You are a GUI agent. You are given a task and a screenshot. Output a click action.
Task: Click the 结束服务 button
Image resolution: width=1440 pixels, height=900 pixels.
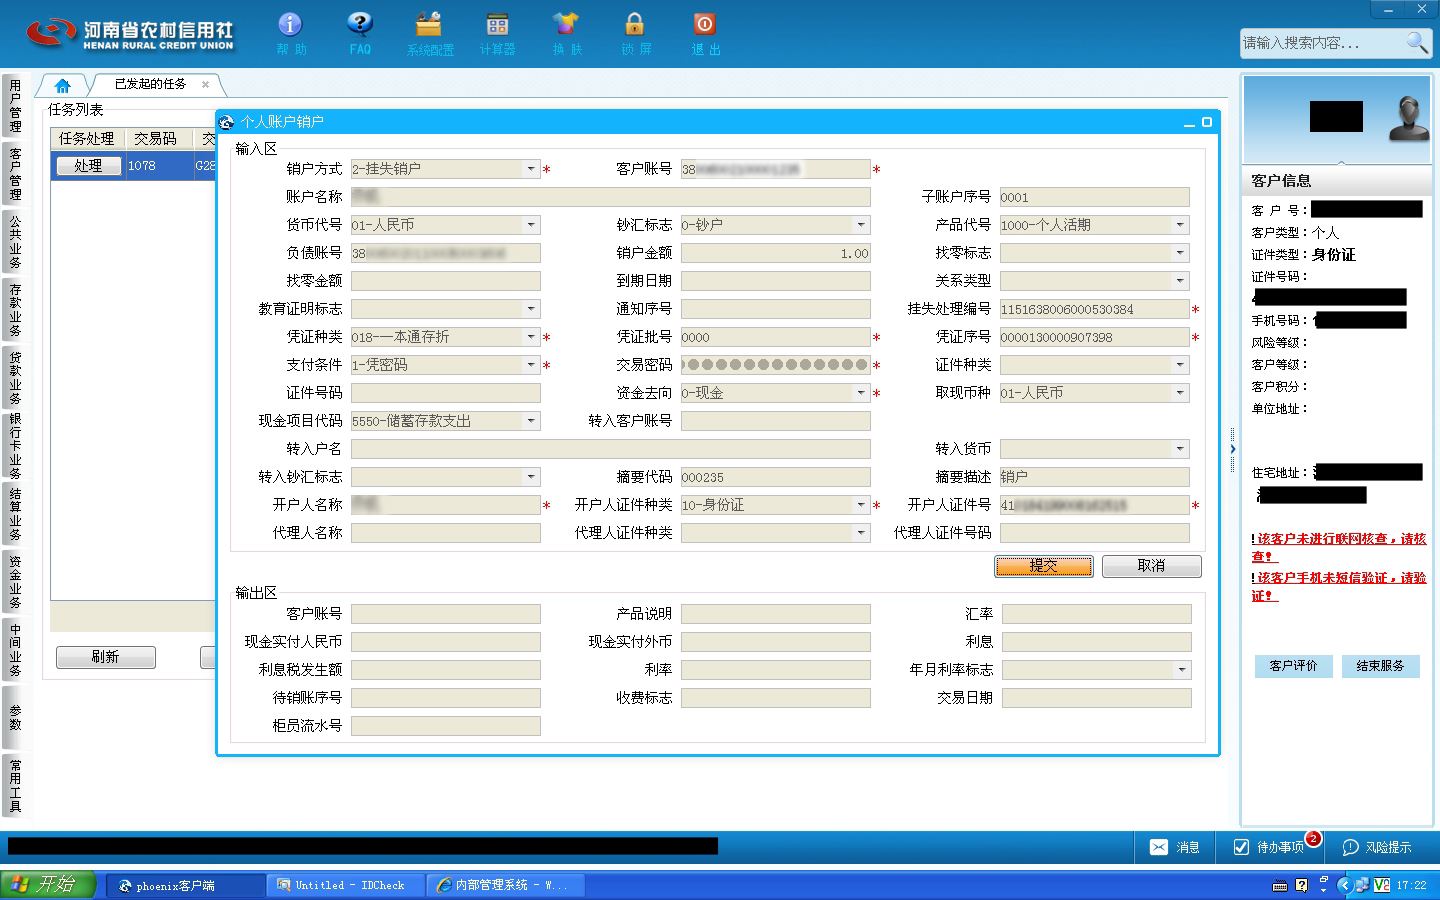[1380, 666]
